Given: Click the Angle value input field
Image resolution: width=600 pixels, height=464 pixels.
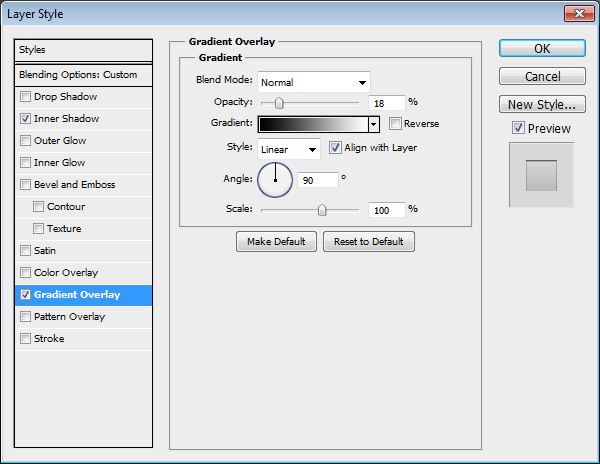Looking at the screenshot, I should pyautogui.click(x=317, y=180).
